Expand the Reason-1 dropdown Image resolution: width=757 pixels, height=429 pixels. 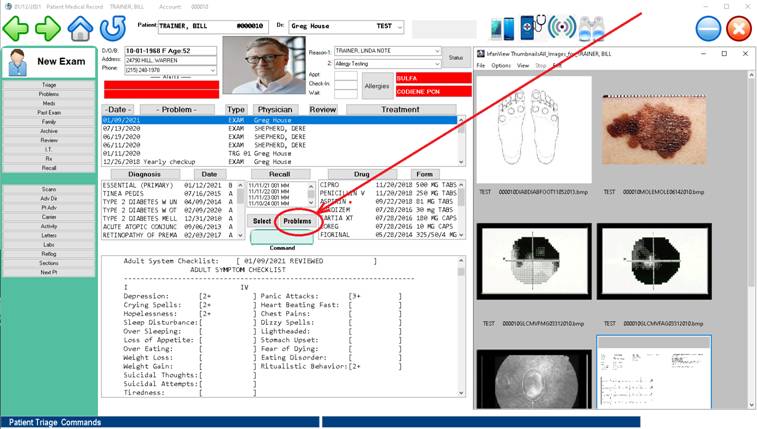[437, 51]
